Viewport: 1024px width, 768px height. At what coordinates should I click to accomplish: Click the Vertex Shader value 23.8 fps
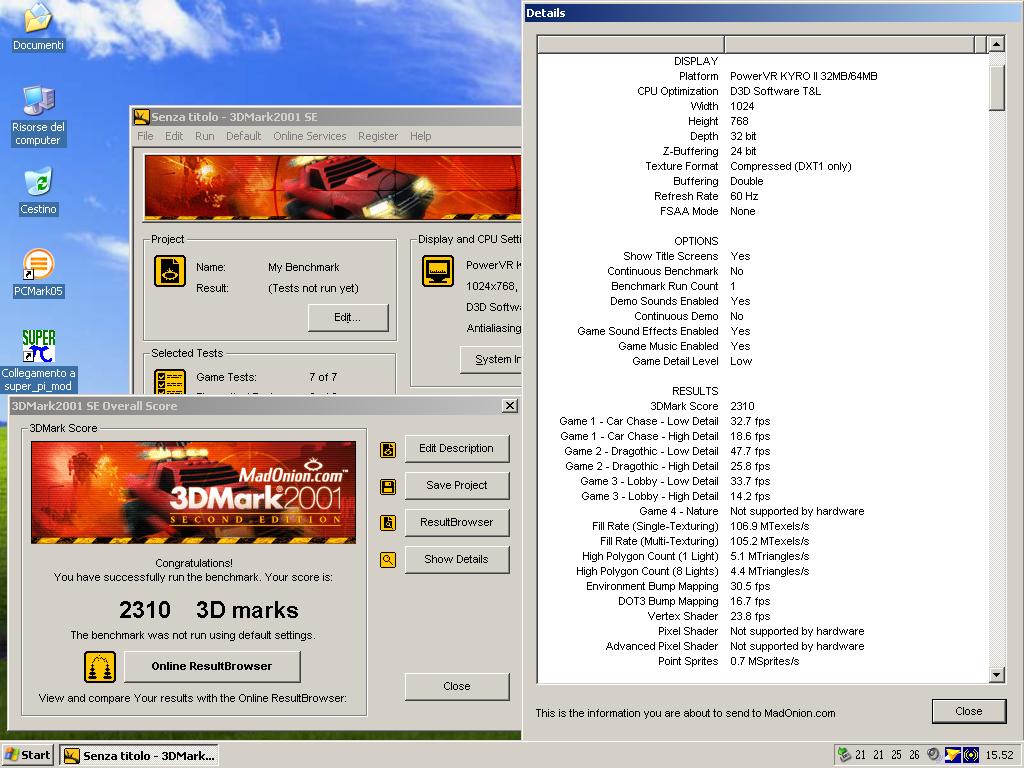[x=750, y=616]
